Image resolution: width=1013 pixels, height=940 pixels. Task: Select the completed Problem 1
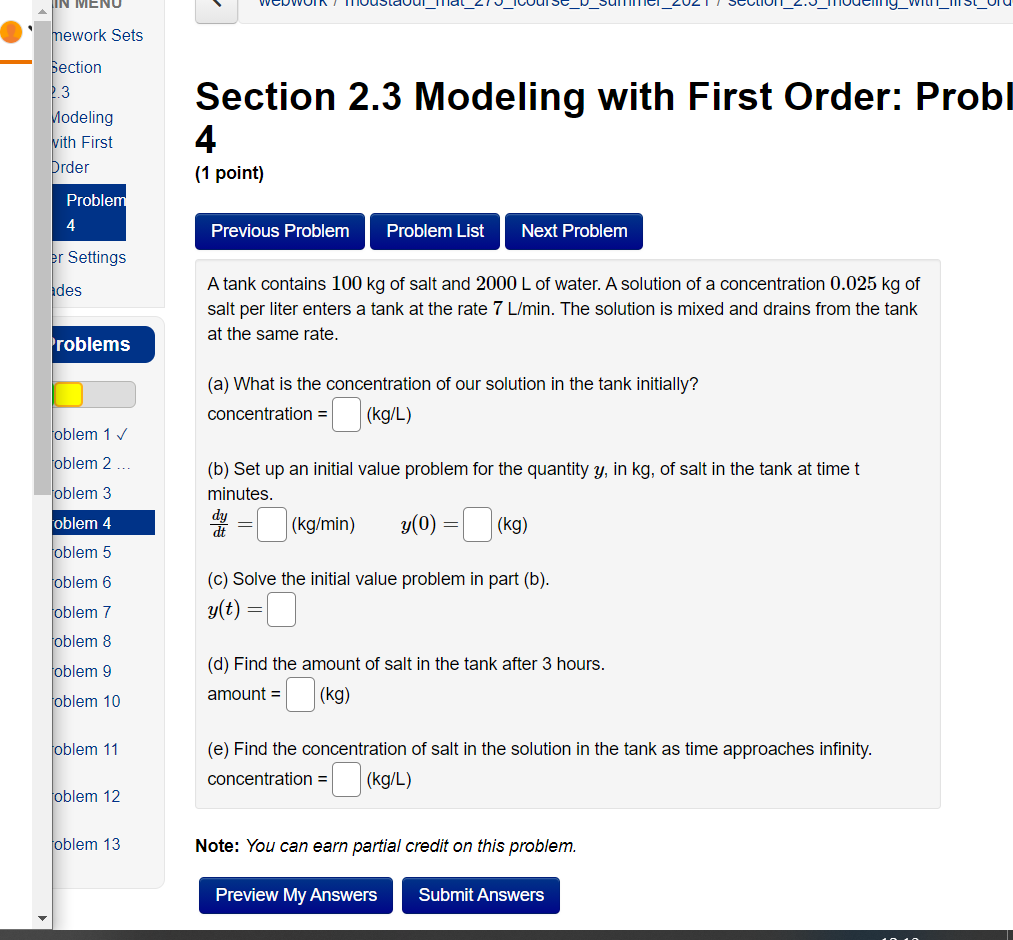pyautogui.click(x=80, y=434)
